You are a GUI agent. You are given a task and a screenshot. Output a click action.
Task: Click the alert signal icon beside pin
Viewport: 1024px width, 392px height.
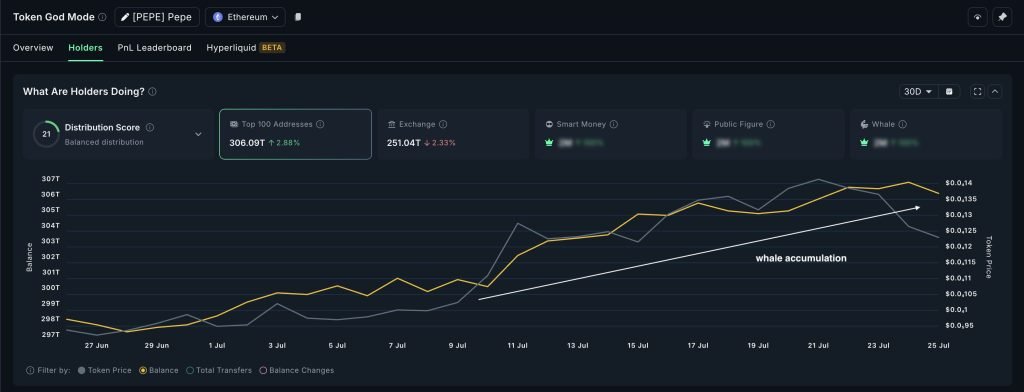coord(977,18)
